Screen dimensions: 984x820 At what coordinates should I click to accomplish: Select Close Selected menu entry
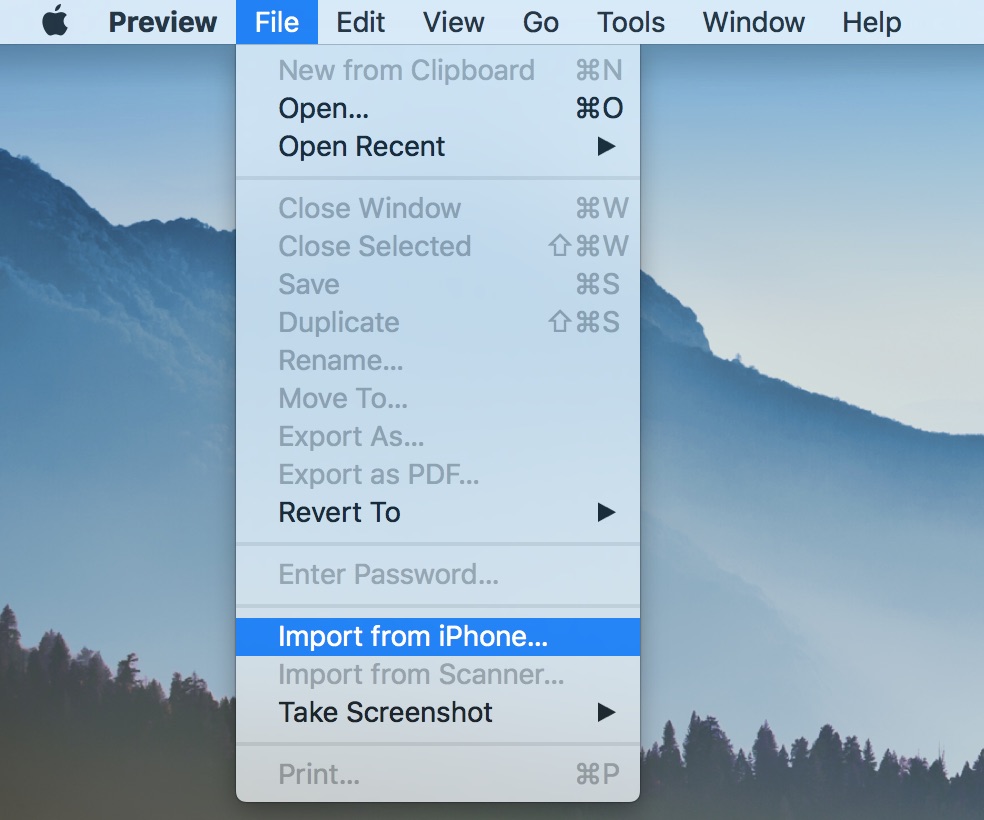click(438, 246)
